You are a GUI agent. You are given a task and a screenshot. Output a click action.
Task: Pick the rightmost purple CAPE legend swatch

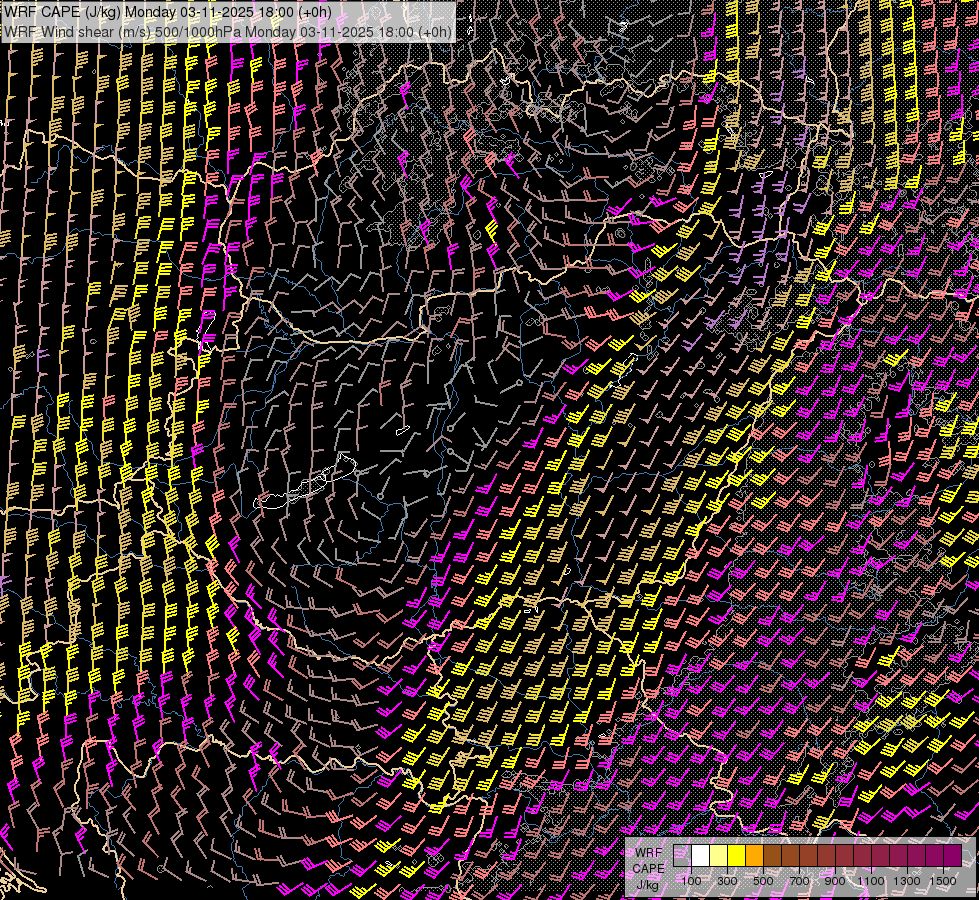(952, 856)
